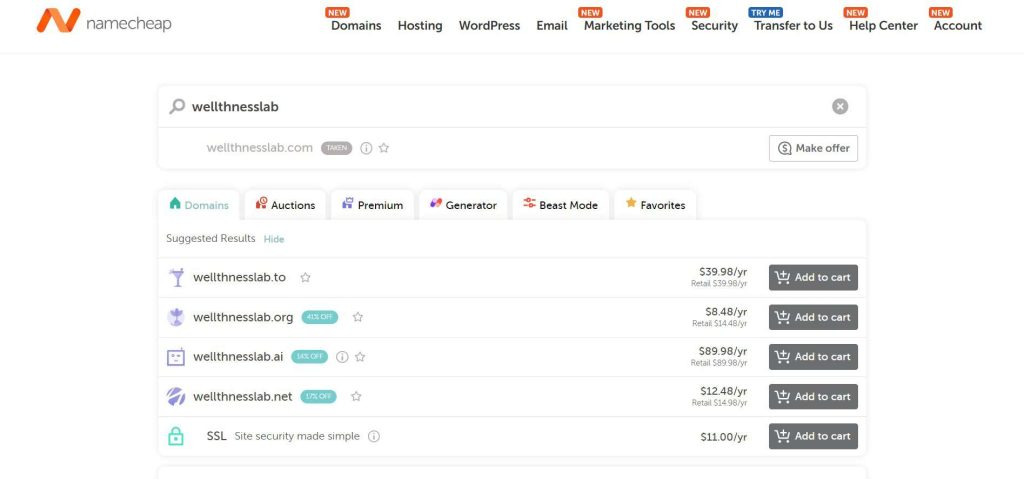Click the wellthnesslab.net domain name
The width and height of the screenshot is (1024, 479).
tap(243, 396)
